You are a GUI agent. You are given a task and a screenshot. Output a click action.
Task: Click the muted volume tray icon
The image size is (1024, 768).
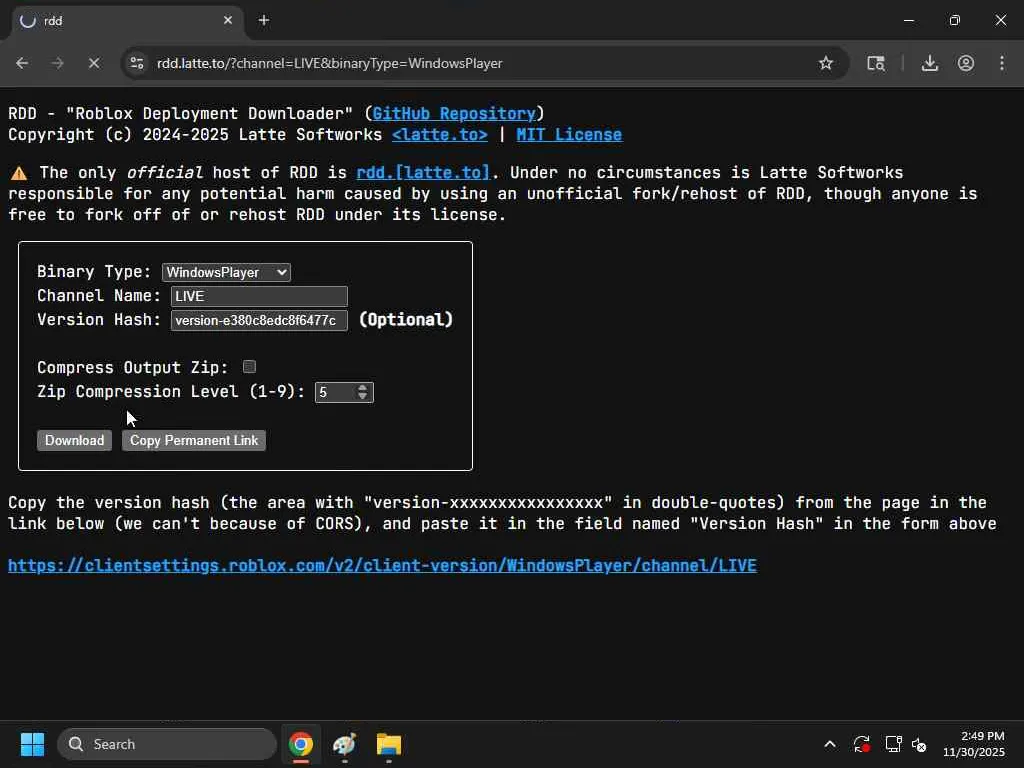coord(920,744)
